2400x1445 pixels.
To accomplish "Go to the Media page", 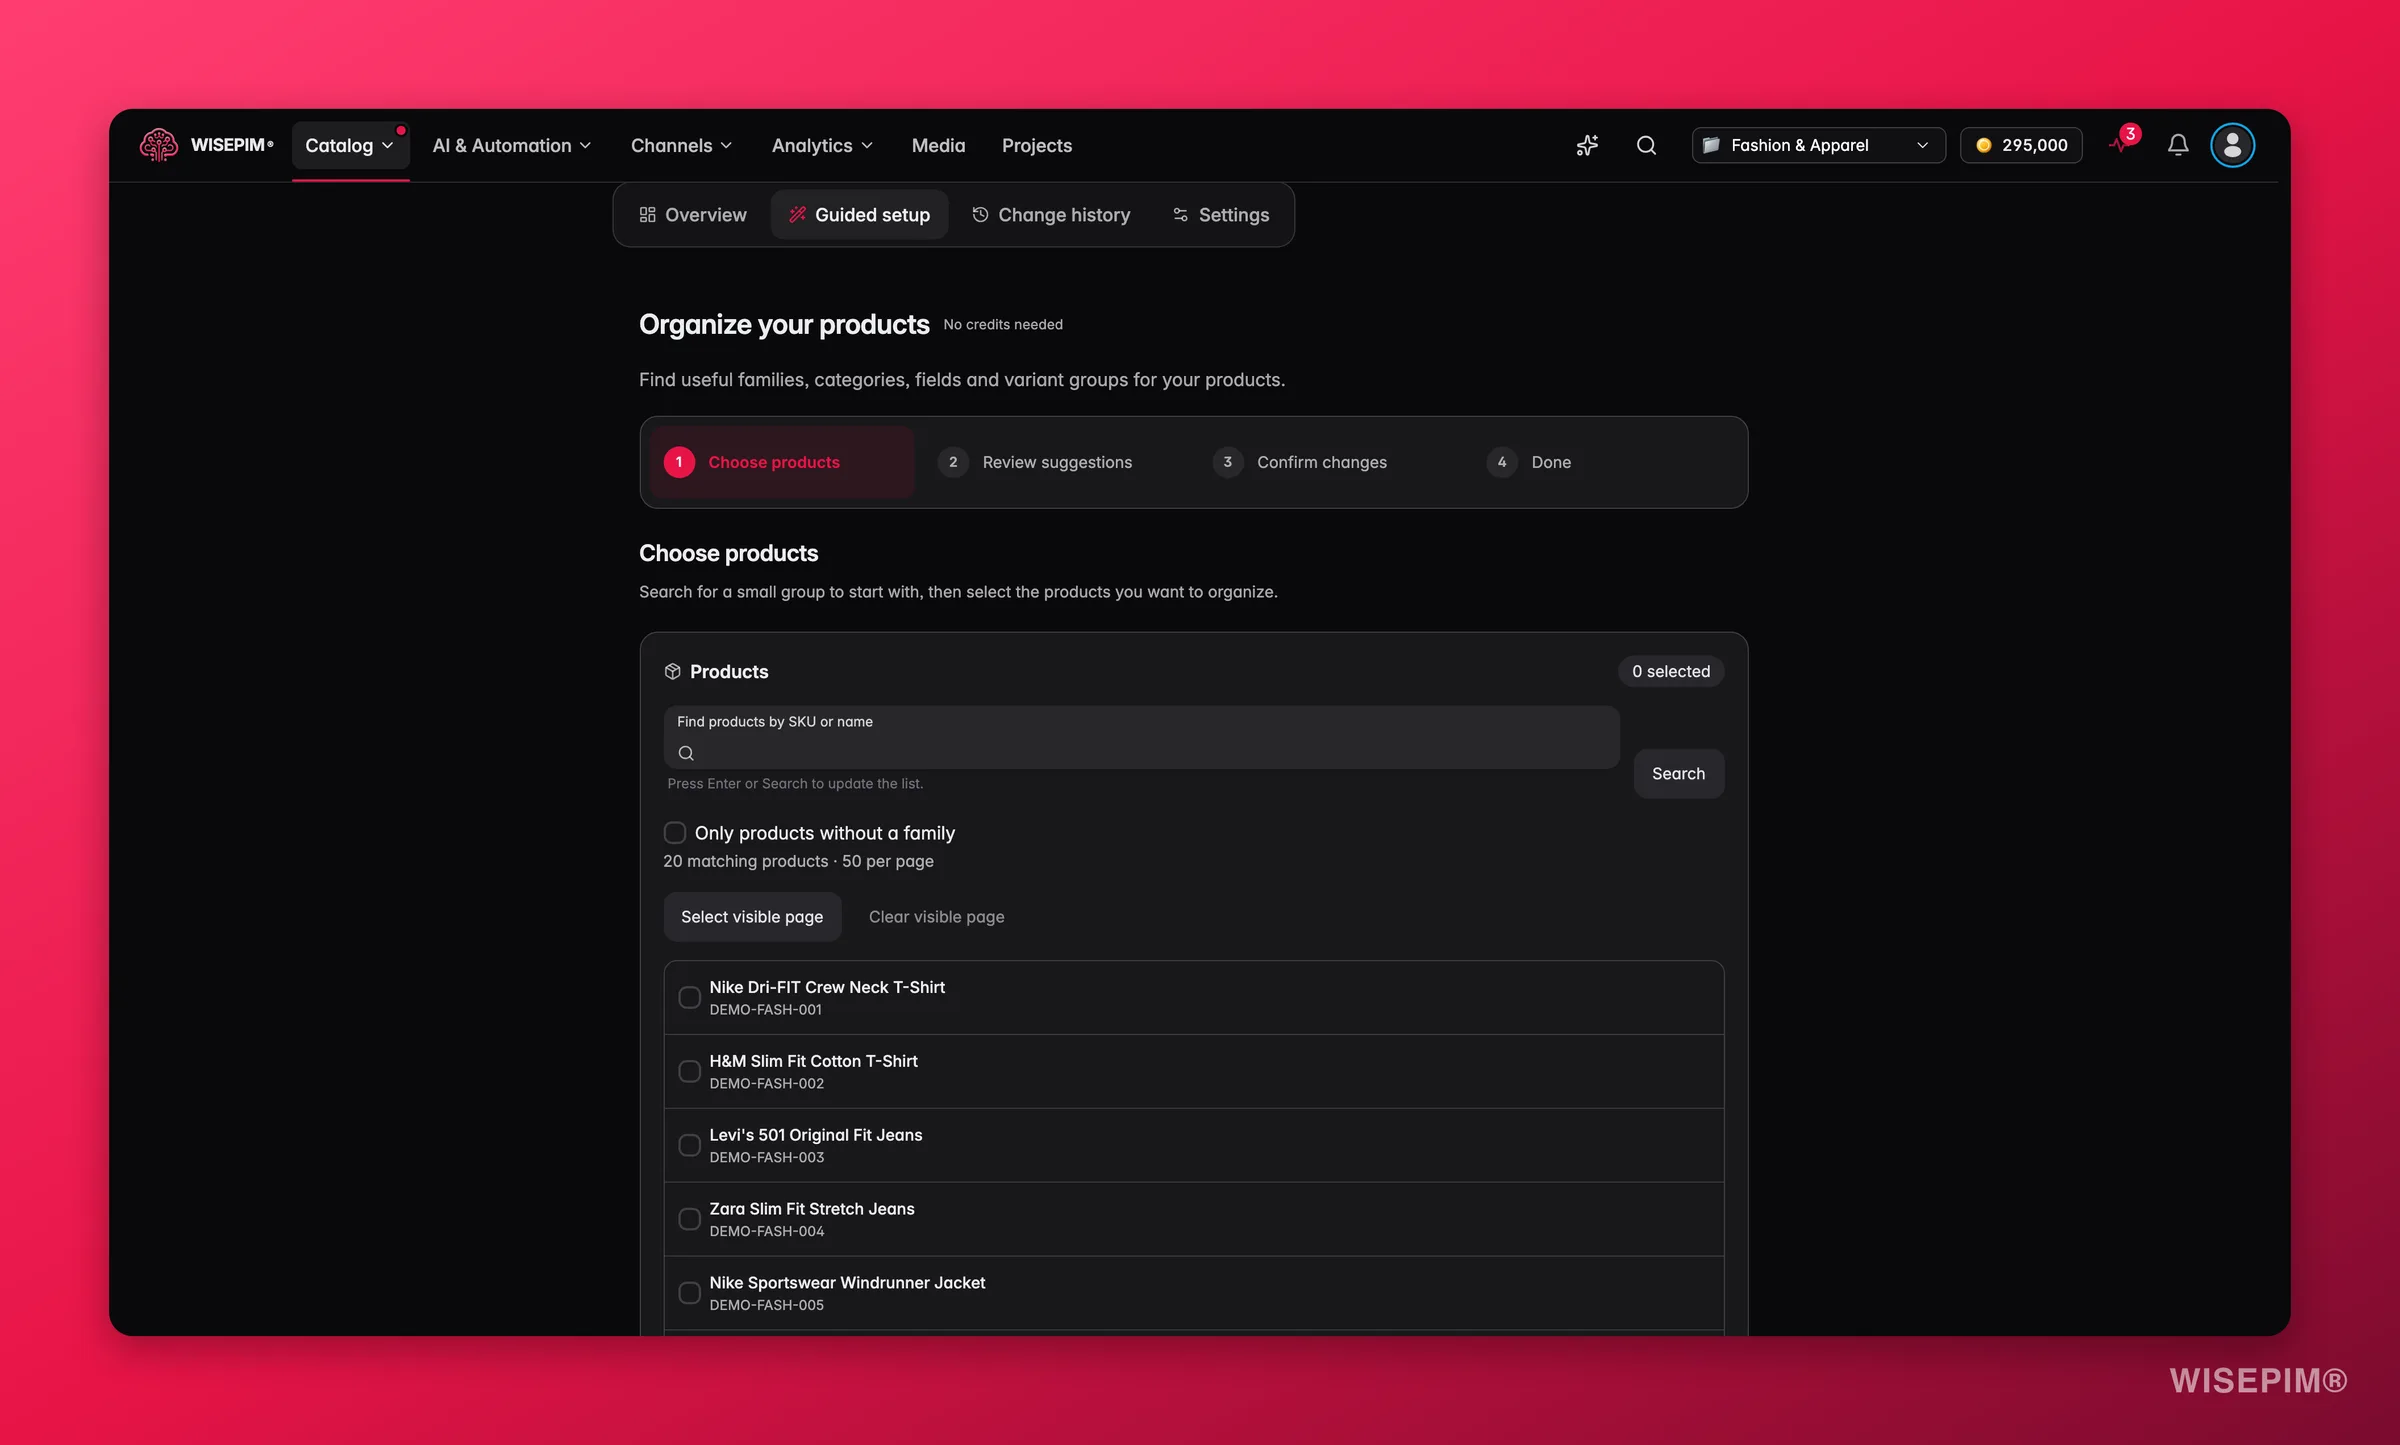I will 938,145.
